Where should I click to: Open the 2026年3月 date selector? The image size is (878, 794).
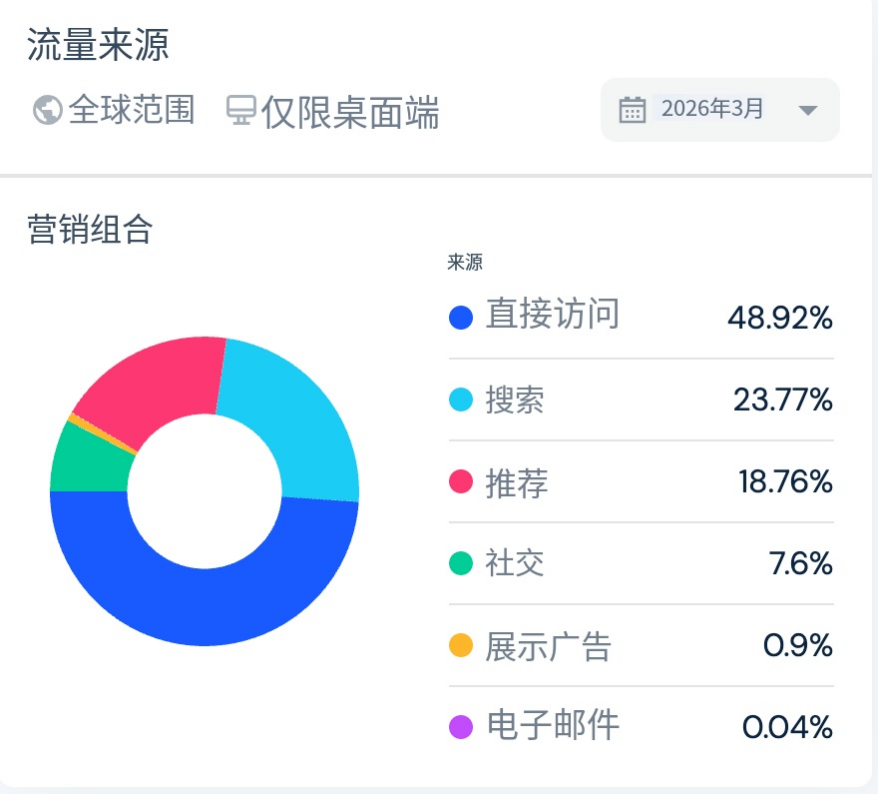pyautogui.click(x=720, y=110)
